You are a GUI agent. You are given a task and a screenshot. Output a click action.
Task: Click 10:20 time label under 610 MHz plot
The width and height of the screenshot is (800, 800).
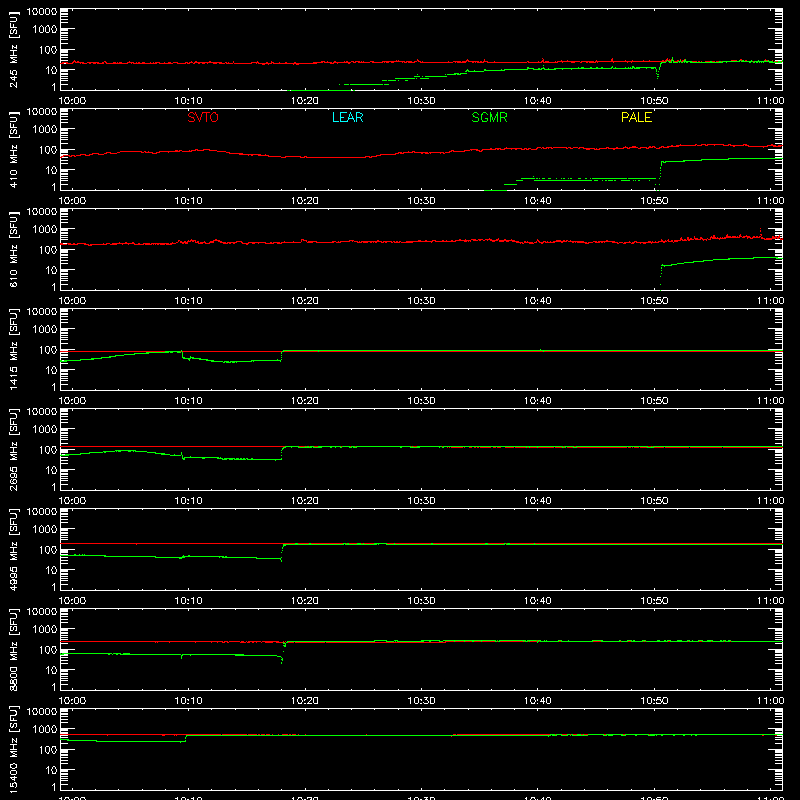pos(305,301)
